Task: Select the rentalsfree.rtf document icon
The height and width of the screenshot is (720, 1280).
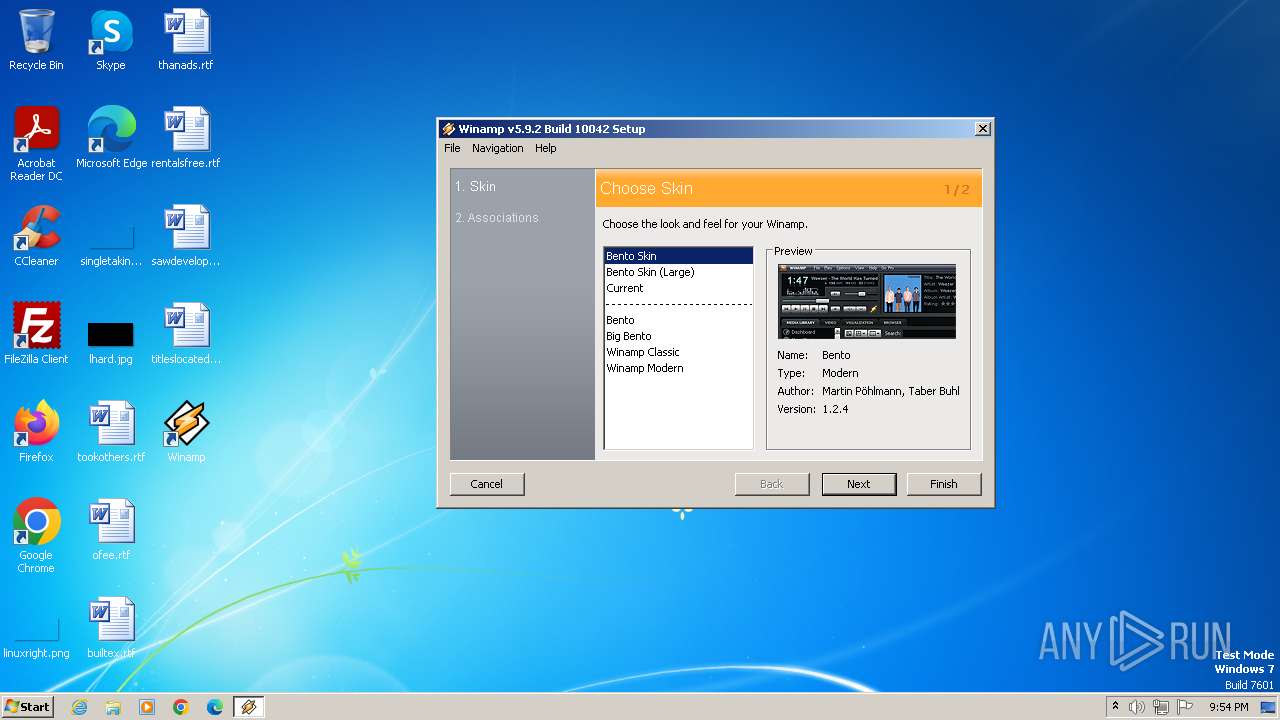Action: point(185,138)
